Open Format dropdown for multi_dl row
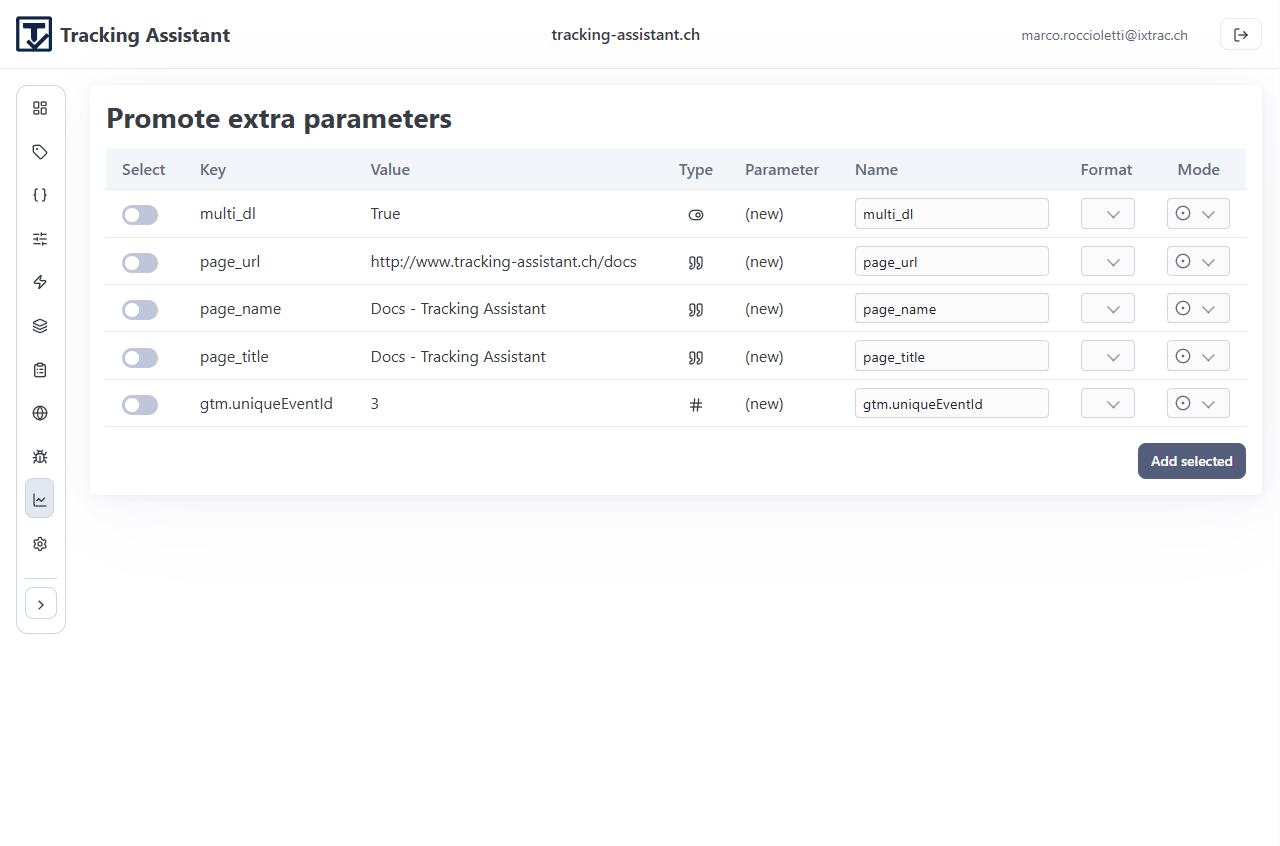The image size is (1280, 846). [x=1107, y=214]
